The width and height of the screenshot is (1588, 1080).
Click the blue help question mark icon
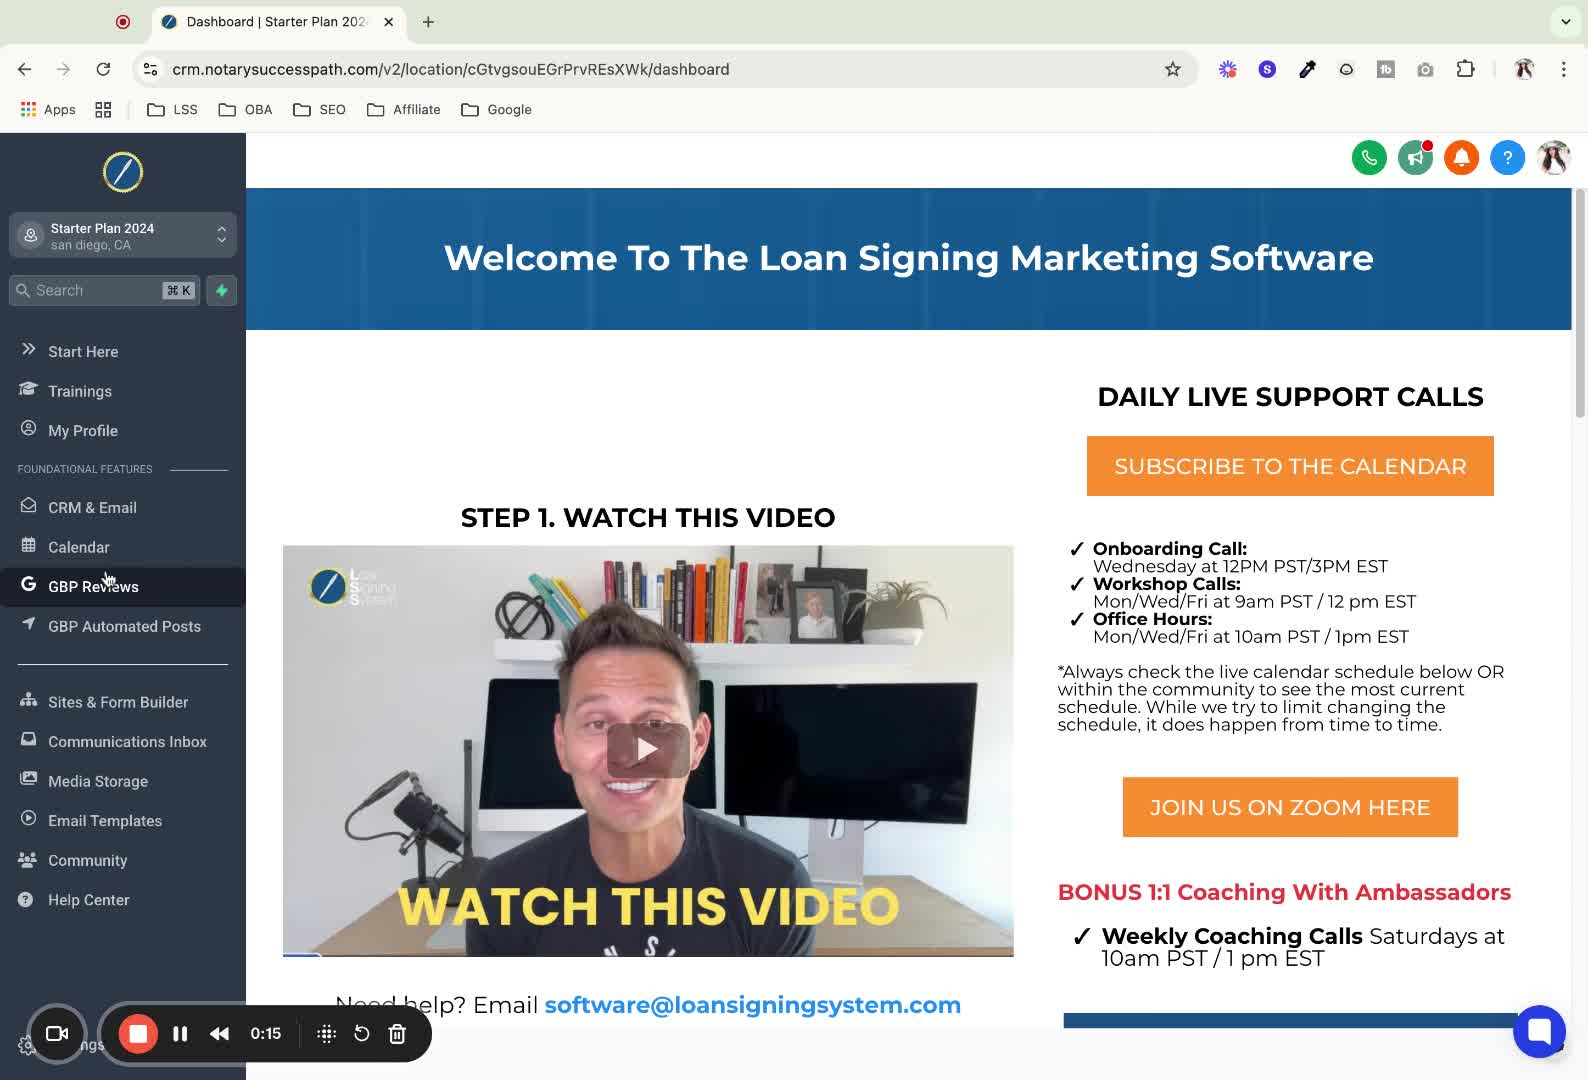[x=1507, y=158]
